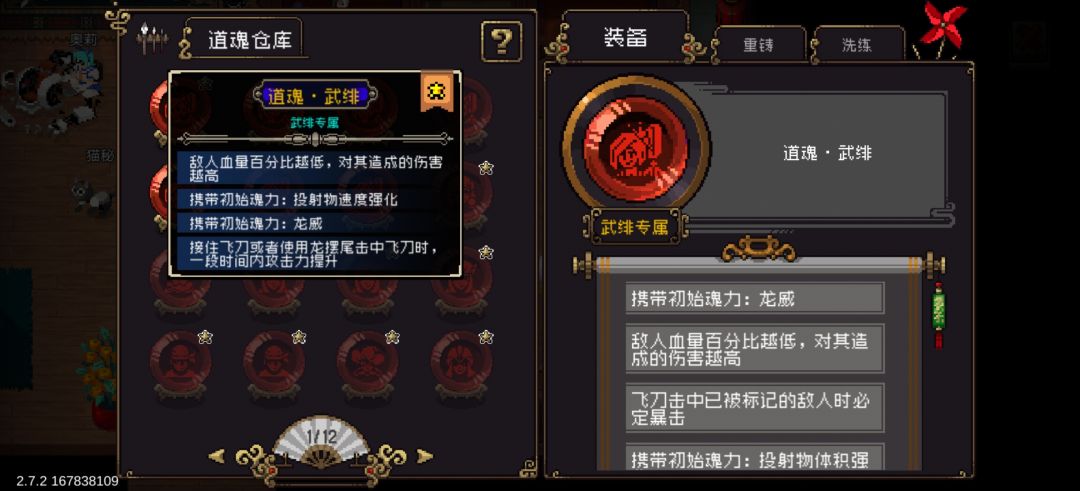1080x491 pixels.
Task: Select the large equipped 道魂·武绯 soul orb
Action: pos(635,148)
